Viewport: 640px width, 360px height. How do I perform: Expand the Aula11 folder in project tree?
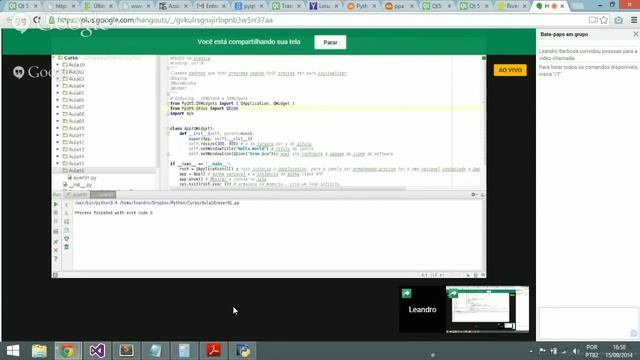(58, 135)
